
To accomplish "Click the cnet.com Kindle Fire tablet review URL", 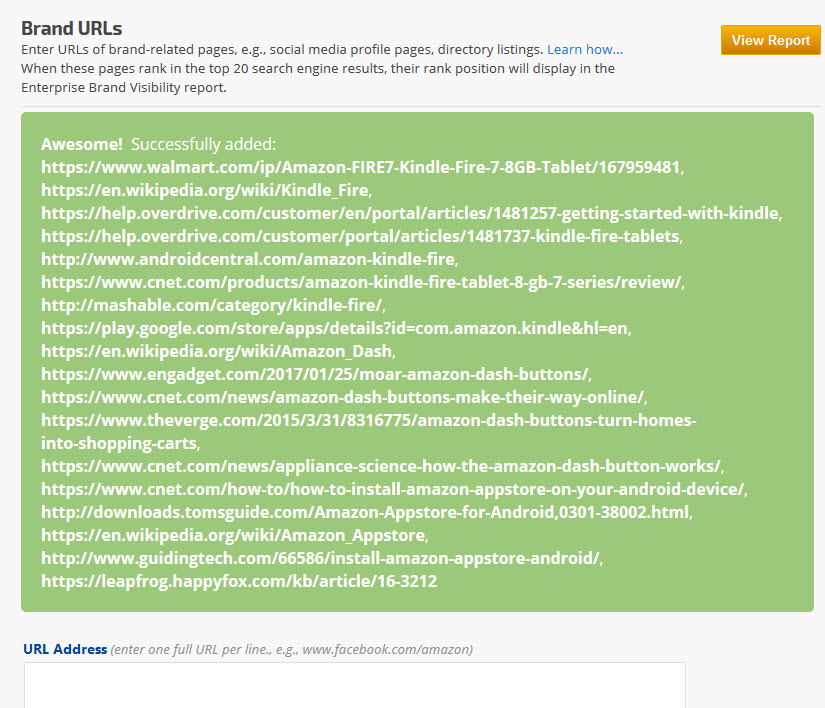I will [x=361, y=282].
